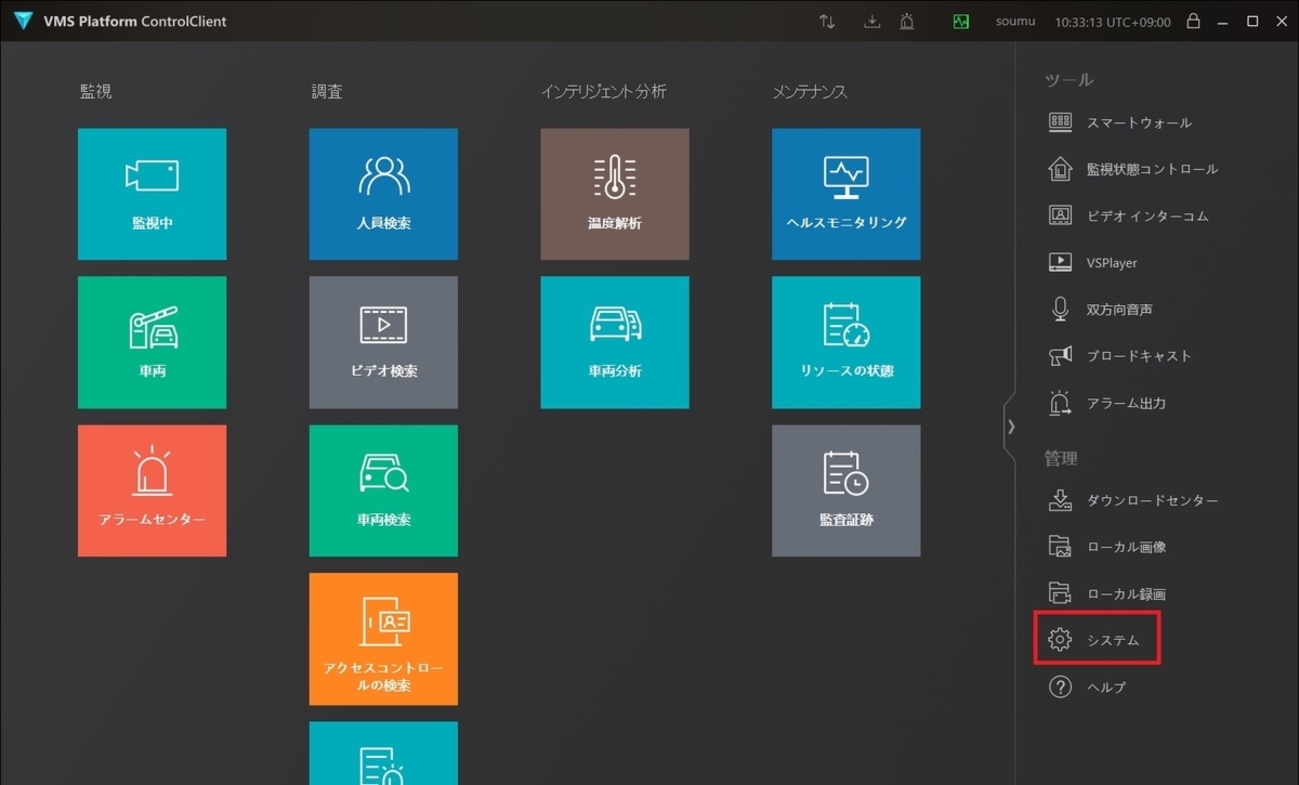Click the ローカル録画 folder icon
Viewport: 1299px width, 785px height.
pyautogui.click(x=1060, y=593)
